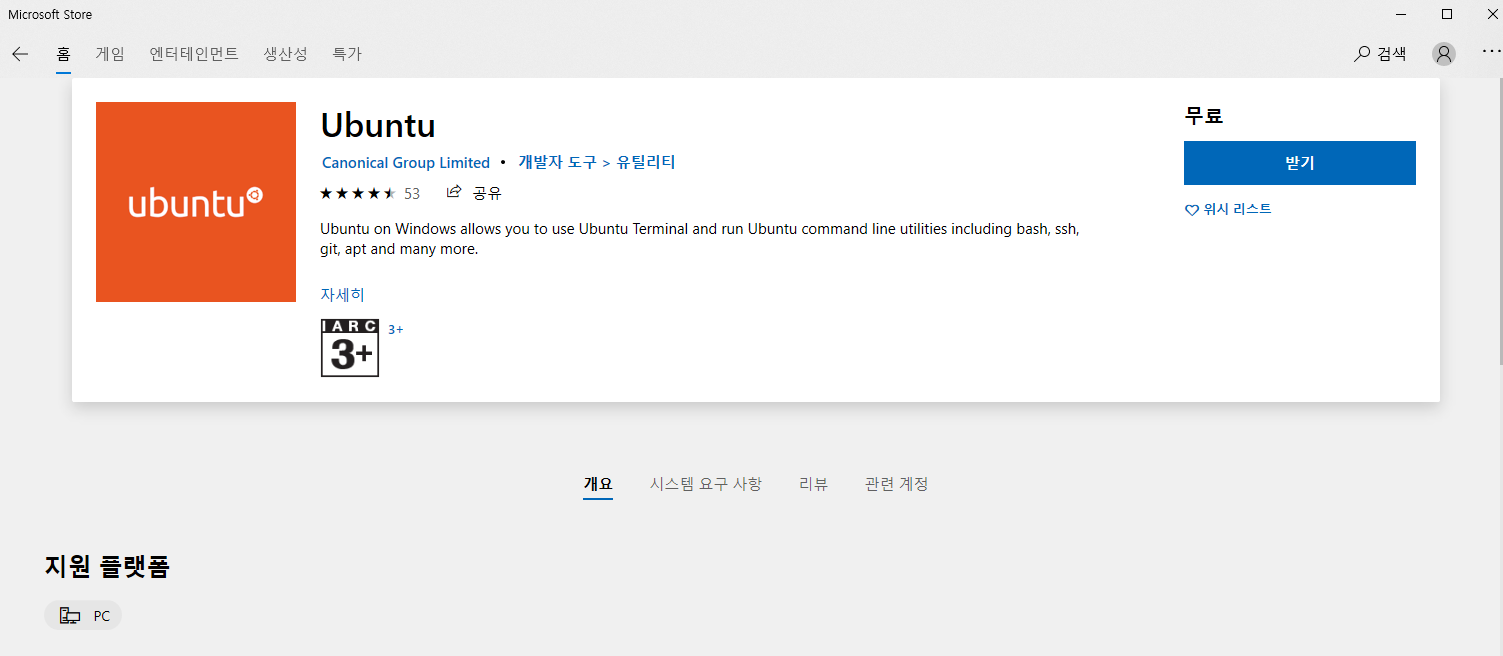Click the 자세히 more details link
1503x656 pixels.
pos(343,295)
